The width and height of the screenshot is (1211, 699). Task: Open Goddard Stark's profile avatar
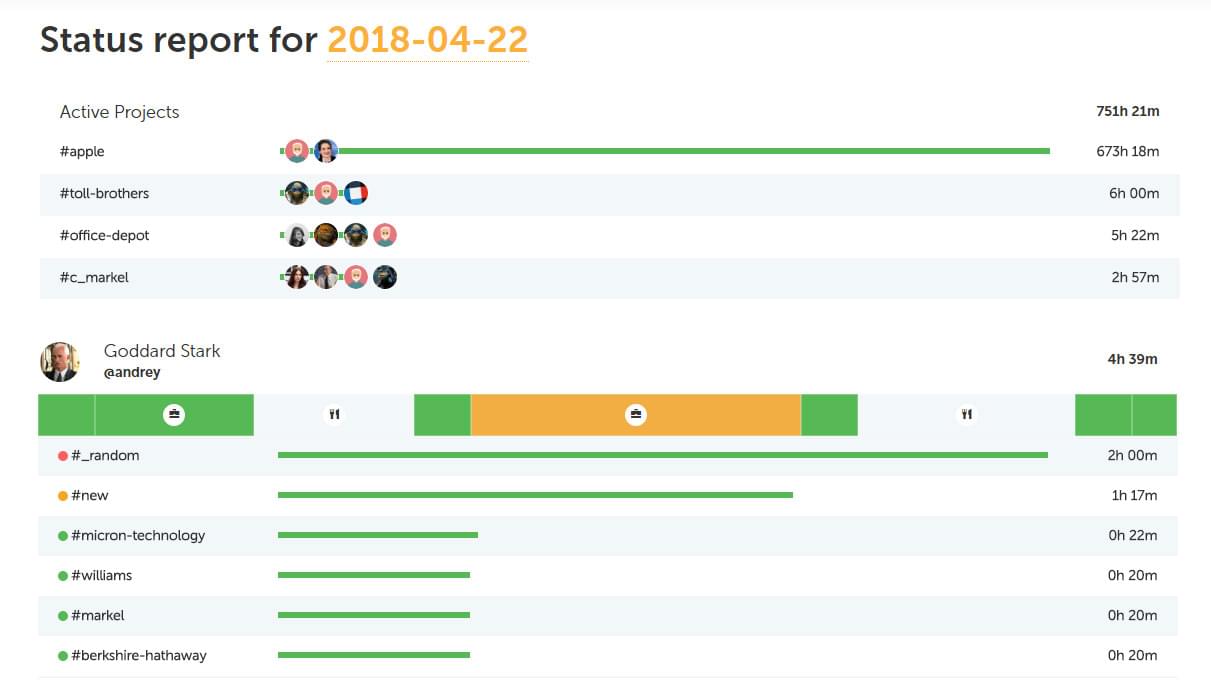coord(60,360)
